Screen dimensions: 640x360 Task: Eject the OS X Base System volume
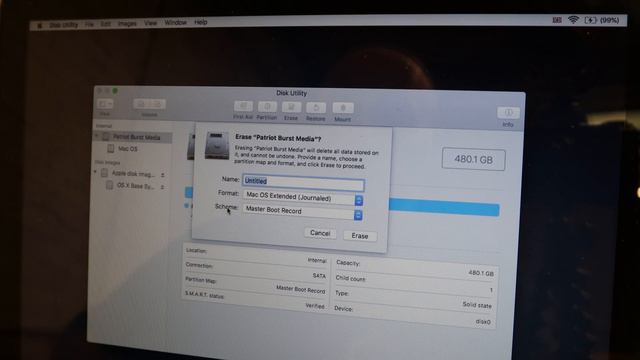click(x=162, y=187)
